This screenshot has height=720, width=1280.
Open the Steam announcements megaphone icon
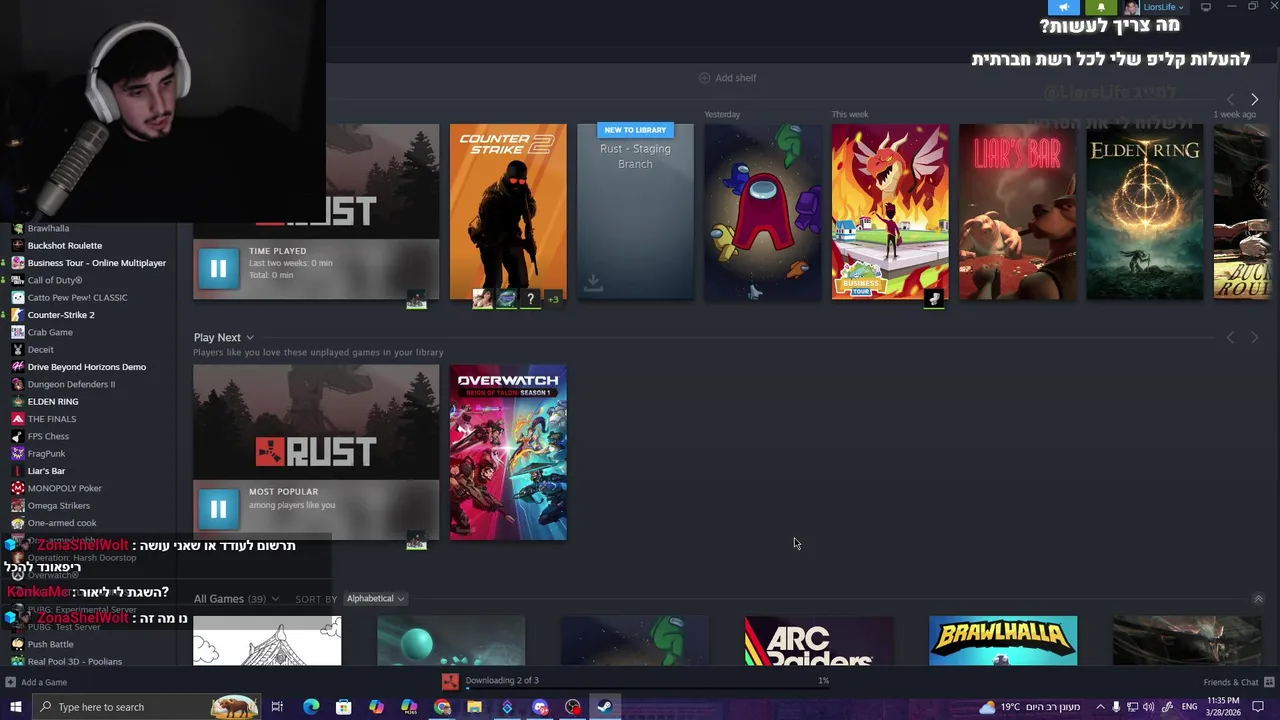click(1063, 7)
